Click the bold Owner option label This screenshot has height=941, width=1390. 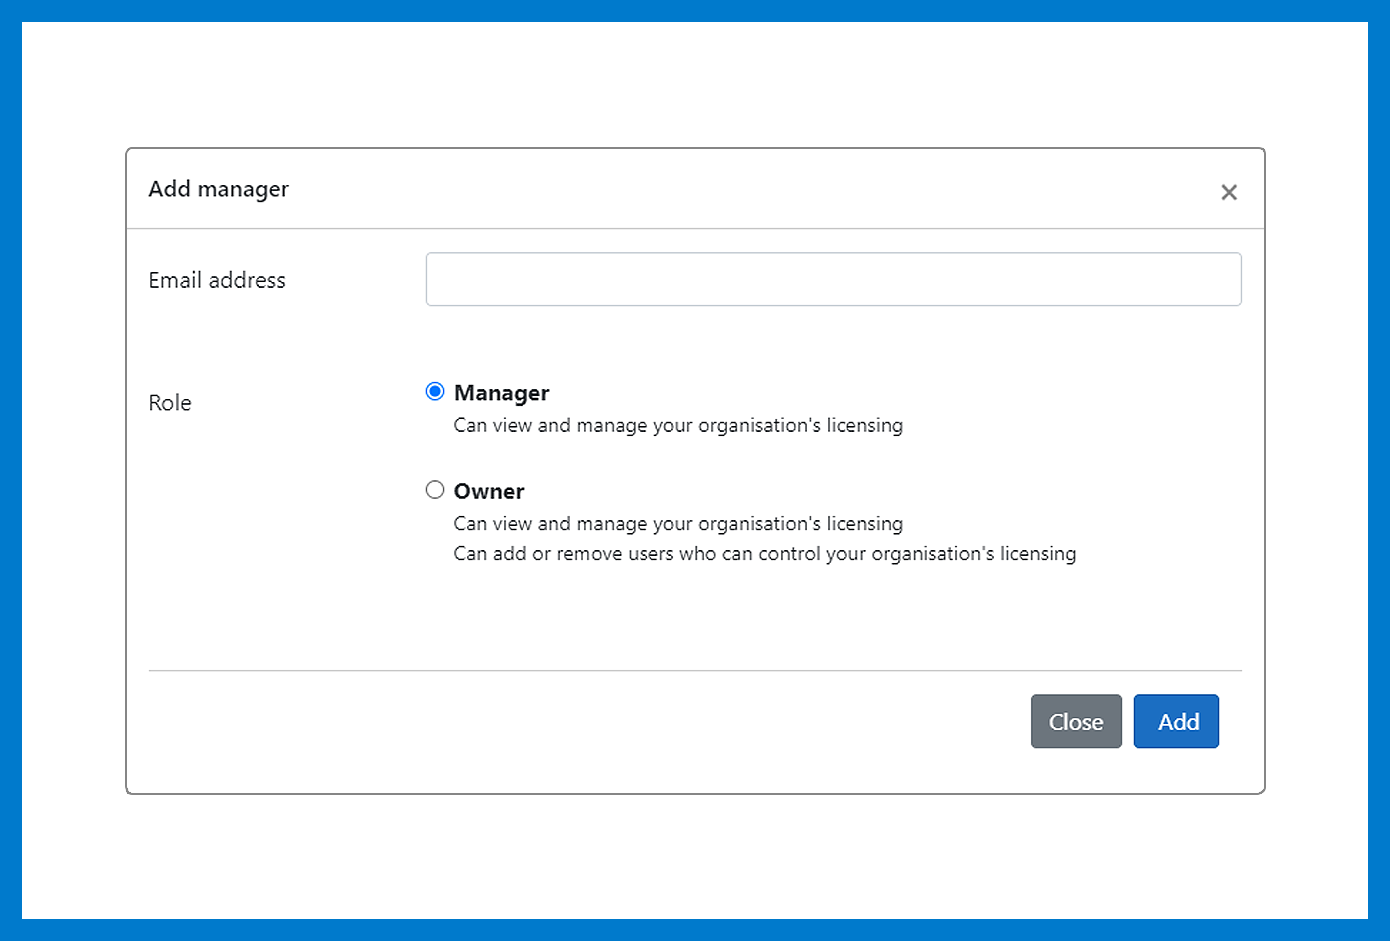[x=489, y=491]
